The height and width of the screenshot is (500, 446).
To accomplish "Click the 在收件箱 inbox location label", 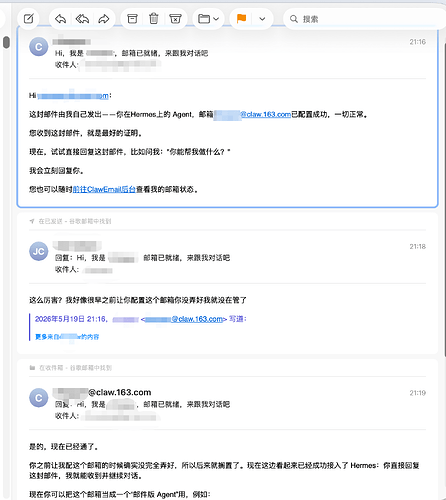I will coord(75,368).
